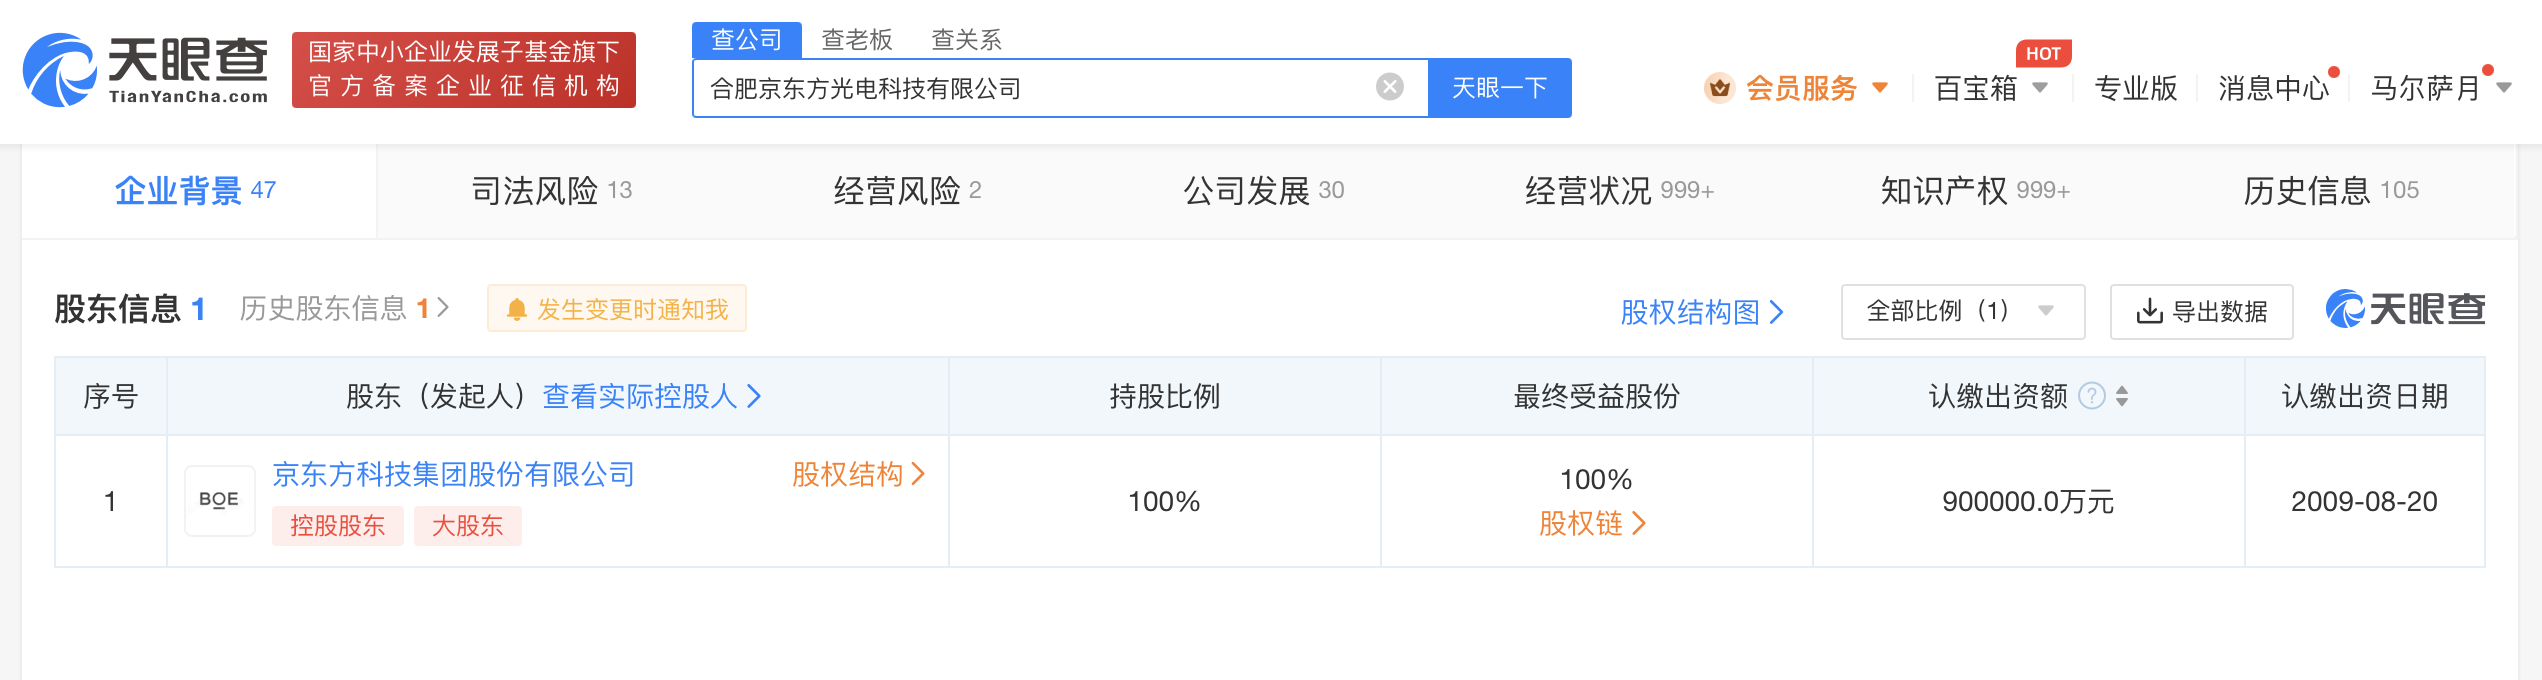Screen dimensions: 2542x680
Task: Expand the 会员服务 dropdown arrow
Action: click(x=1880, y=88)
